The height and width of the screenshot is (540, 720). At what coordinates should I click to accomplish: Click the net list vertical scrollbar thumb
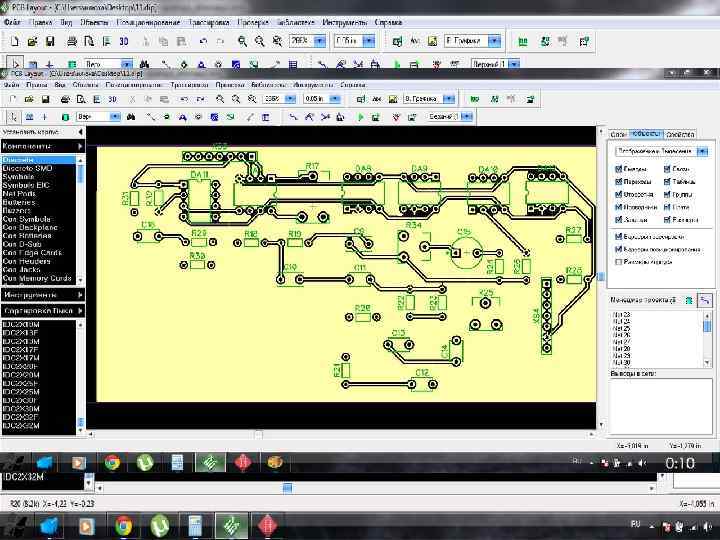[x=707, y=326]
